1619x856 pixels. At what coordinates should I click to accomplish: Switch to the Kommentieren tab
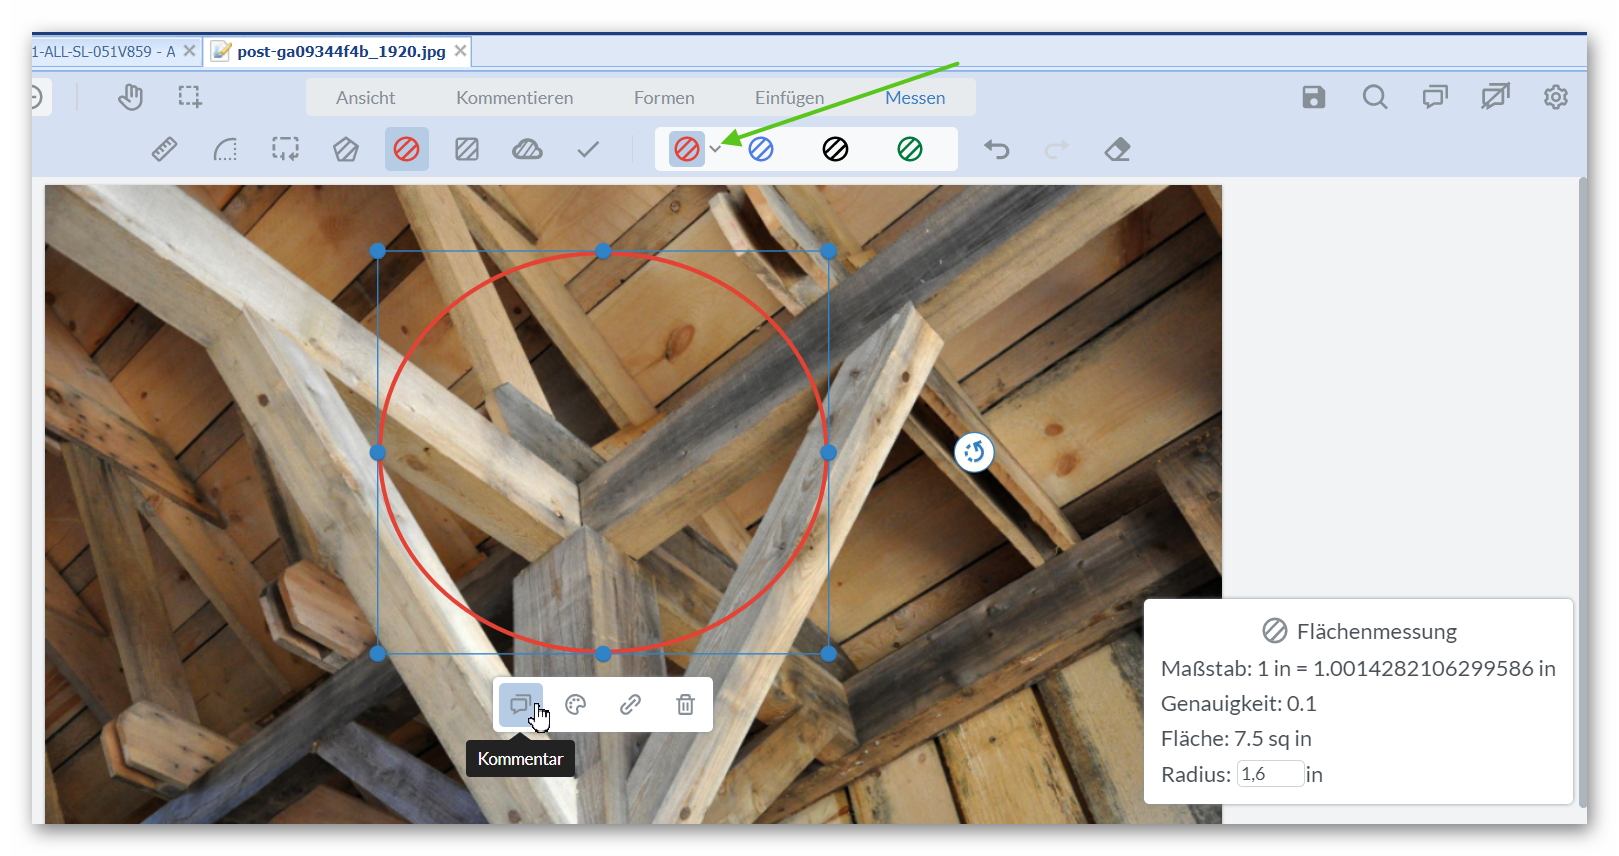pyautogui.click(x=514, y=98)
